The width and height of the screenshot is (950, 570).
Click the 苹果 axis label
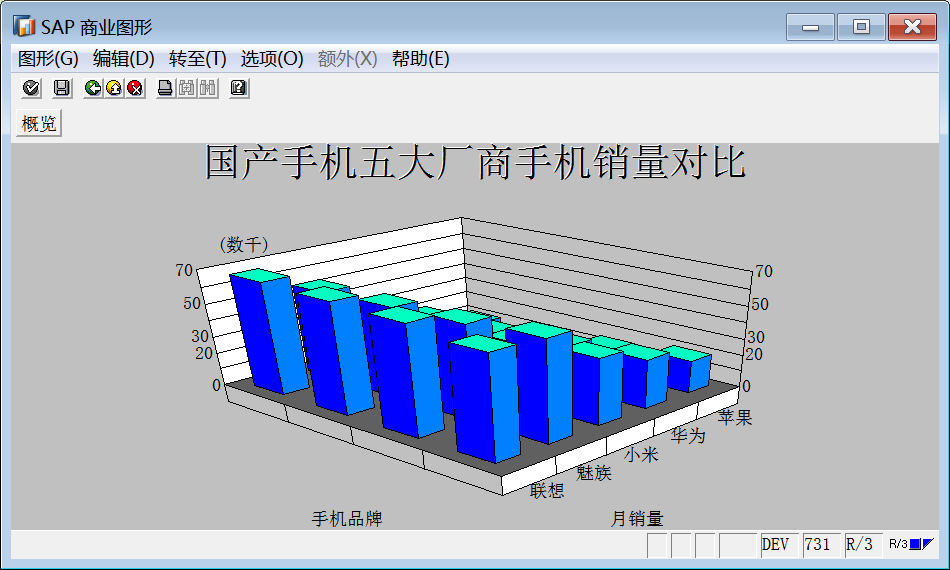tap(735, 417)
